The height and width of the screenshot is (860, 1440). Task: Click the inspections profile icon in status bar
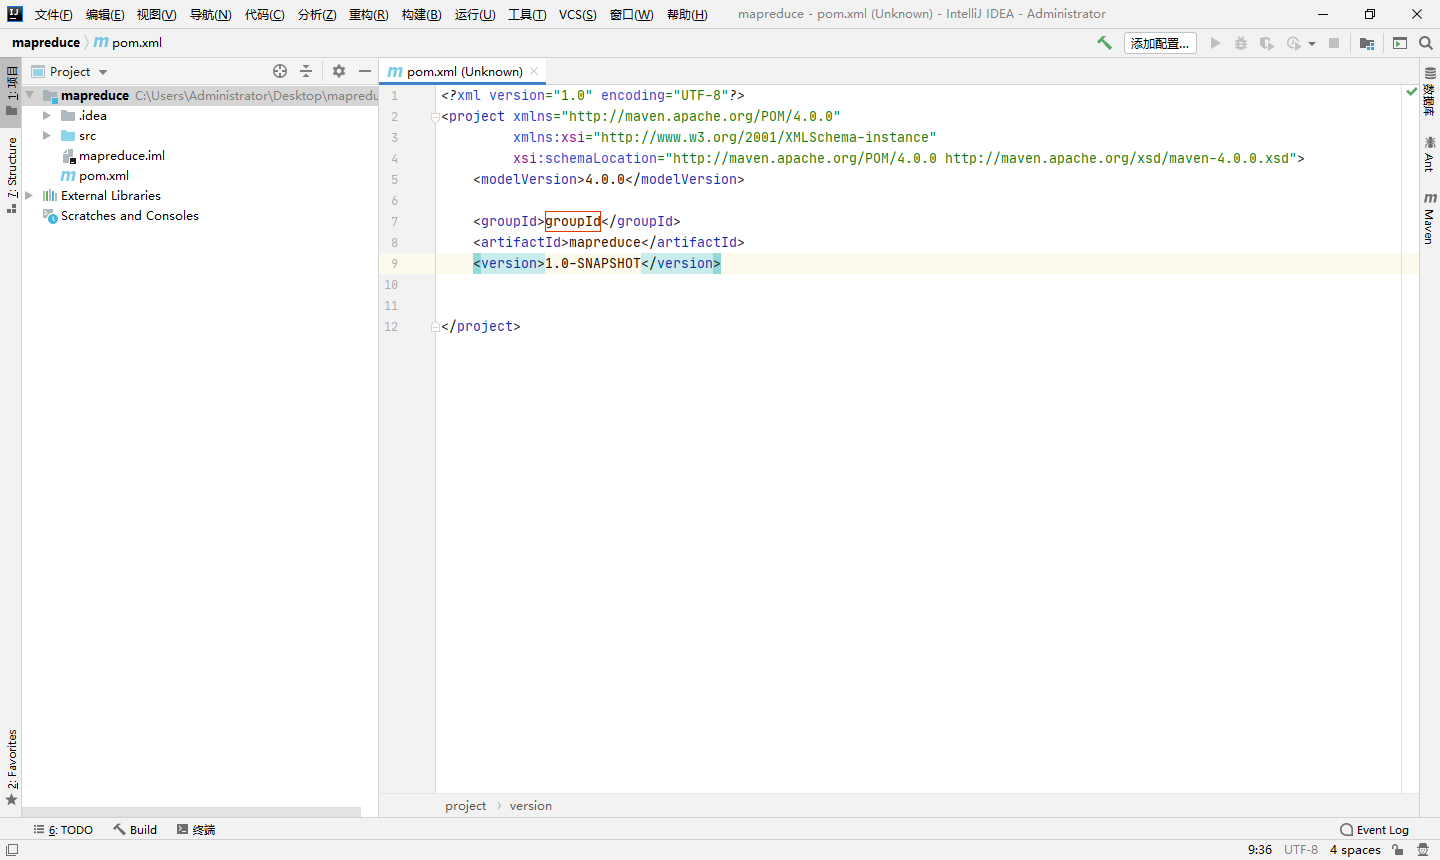(x=1423, y=849)
